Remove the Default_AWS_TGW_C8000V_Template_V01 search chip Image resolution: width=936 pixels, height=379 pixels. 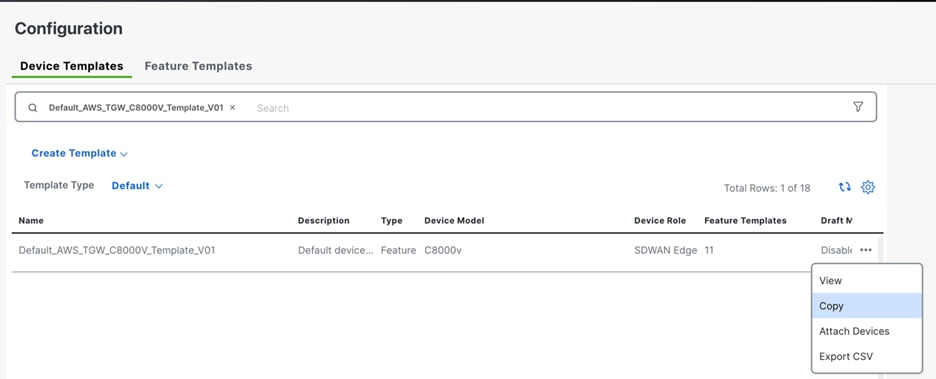pos(233,108)
